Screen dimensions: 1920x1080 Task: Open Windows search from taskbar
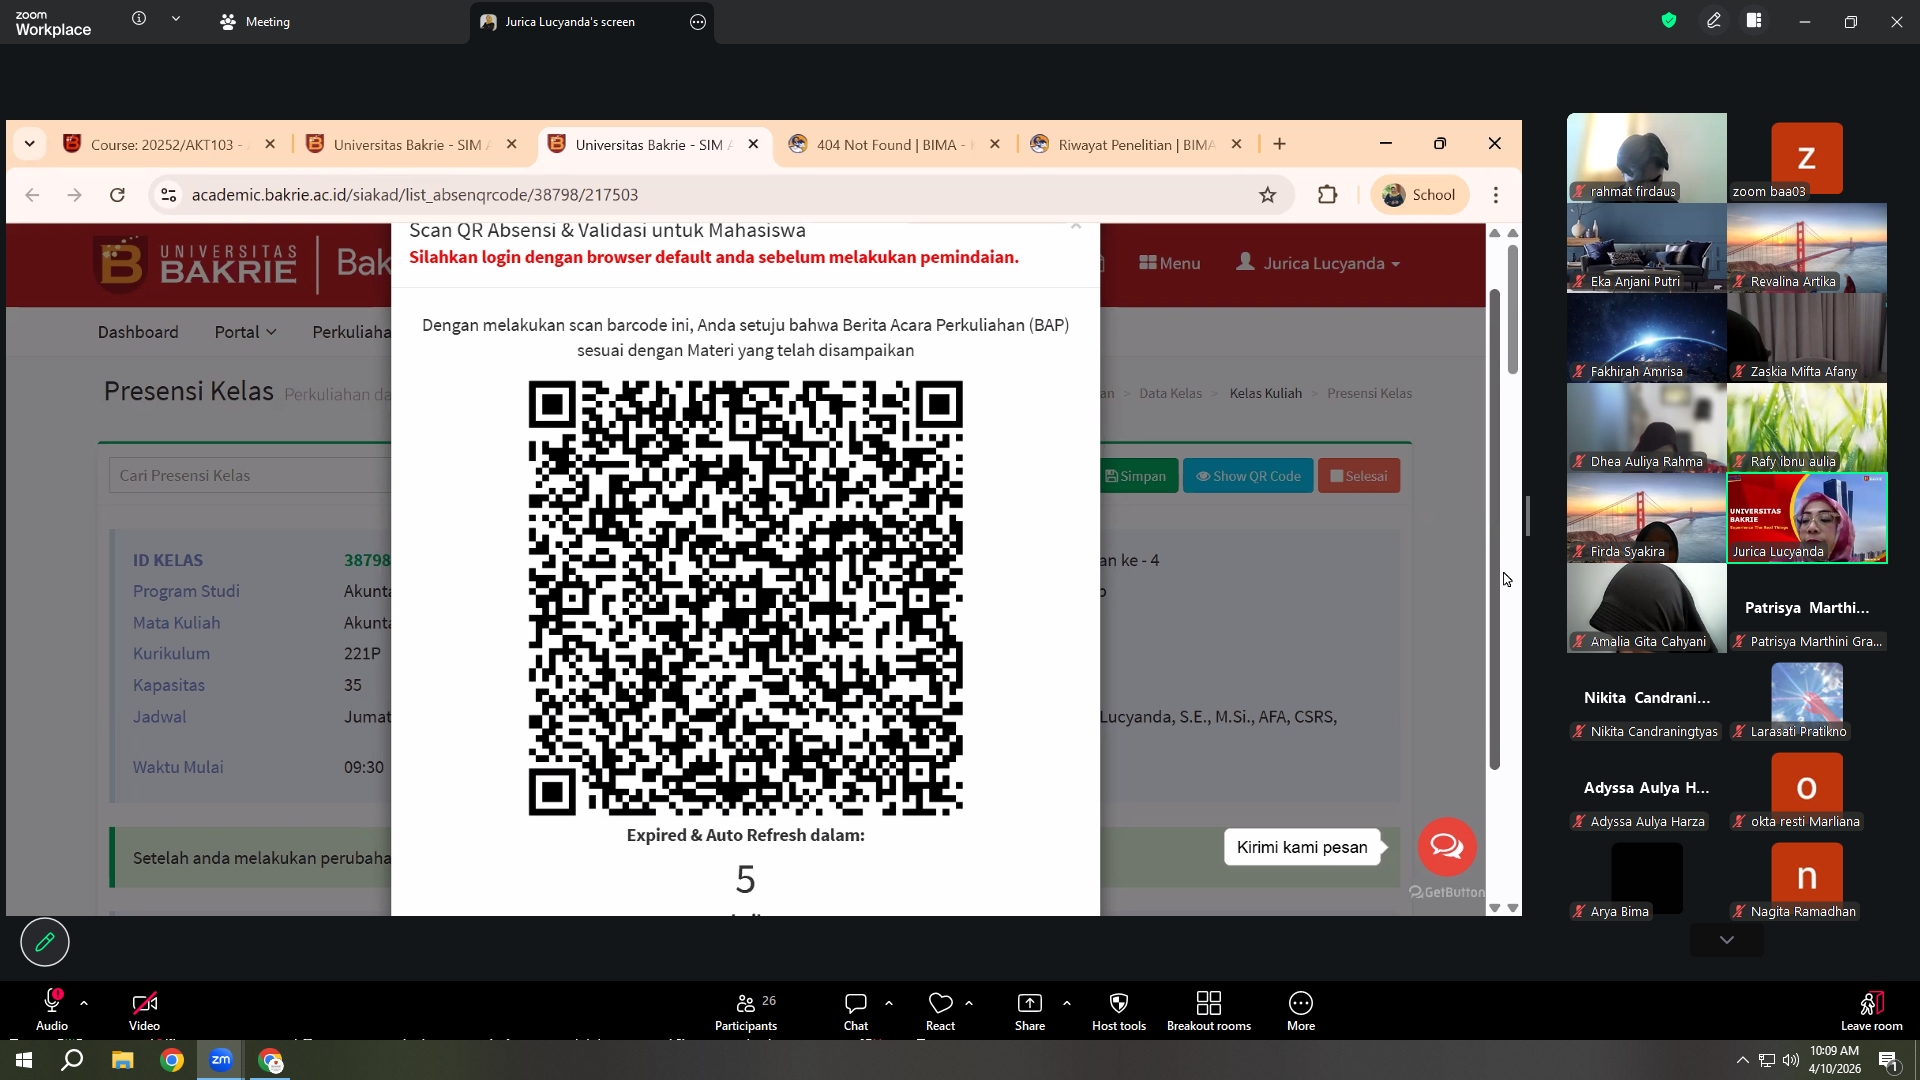72,1060
